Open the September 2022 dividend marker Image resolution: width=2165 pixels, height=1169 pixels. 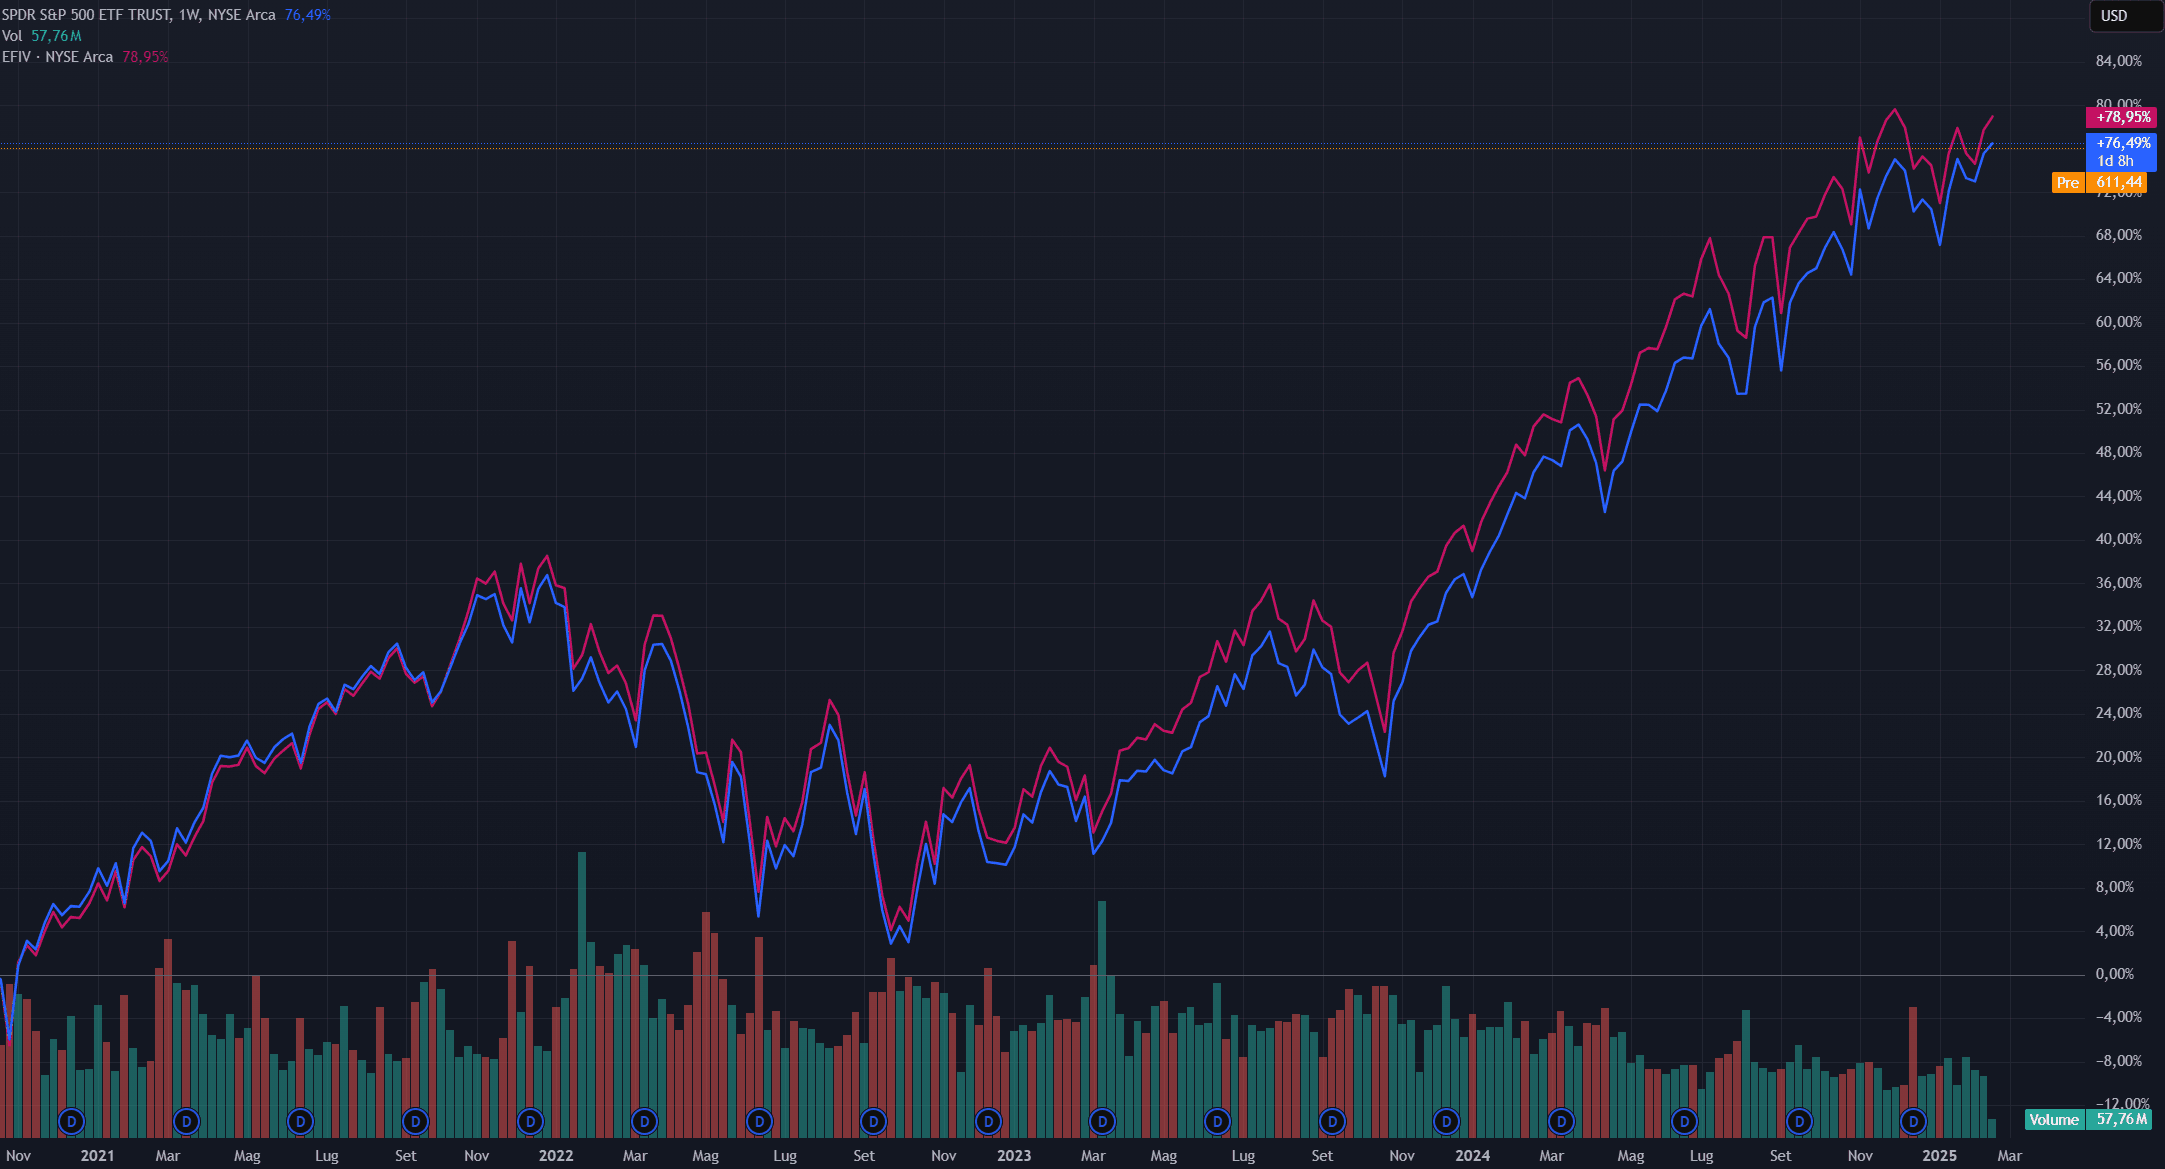click(873, 1122)
